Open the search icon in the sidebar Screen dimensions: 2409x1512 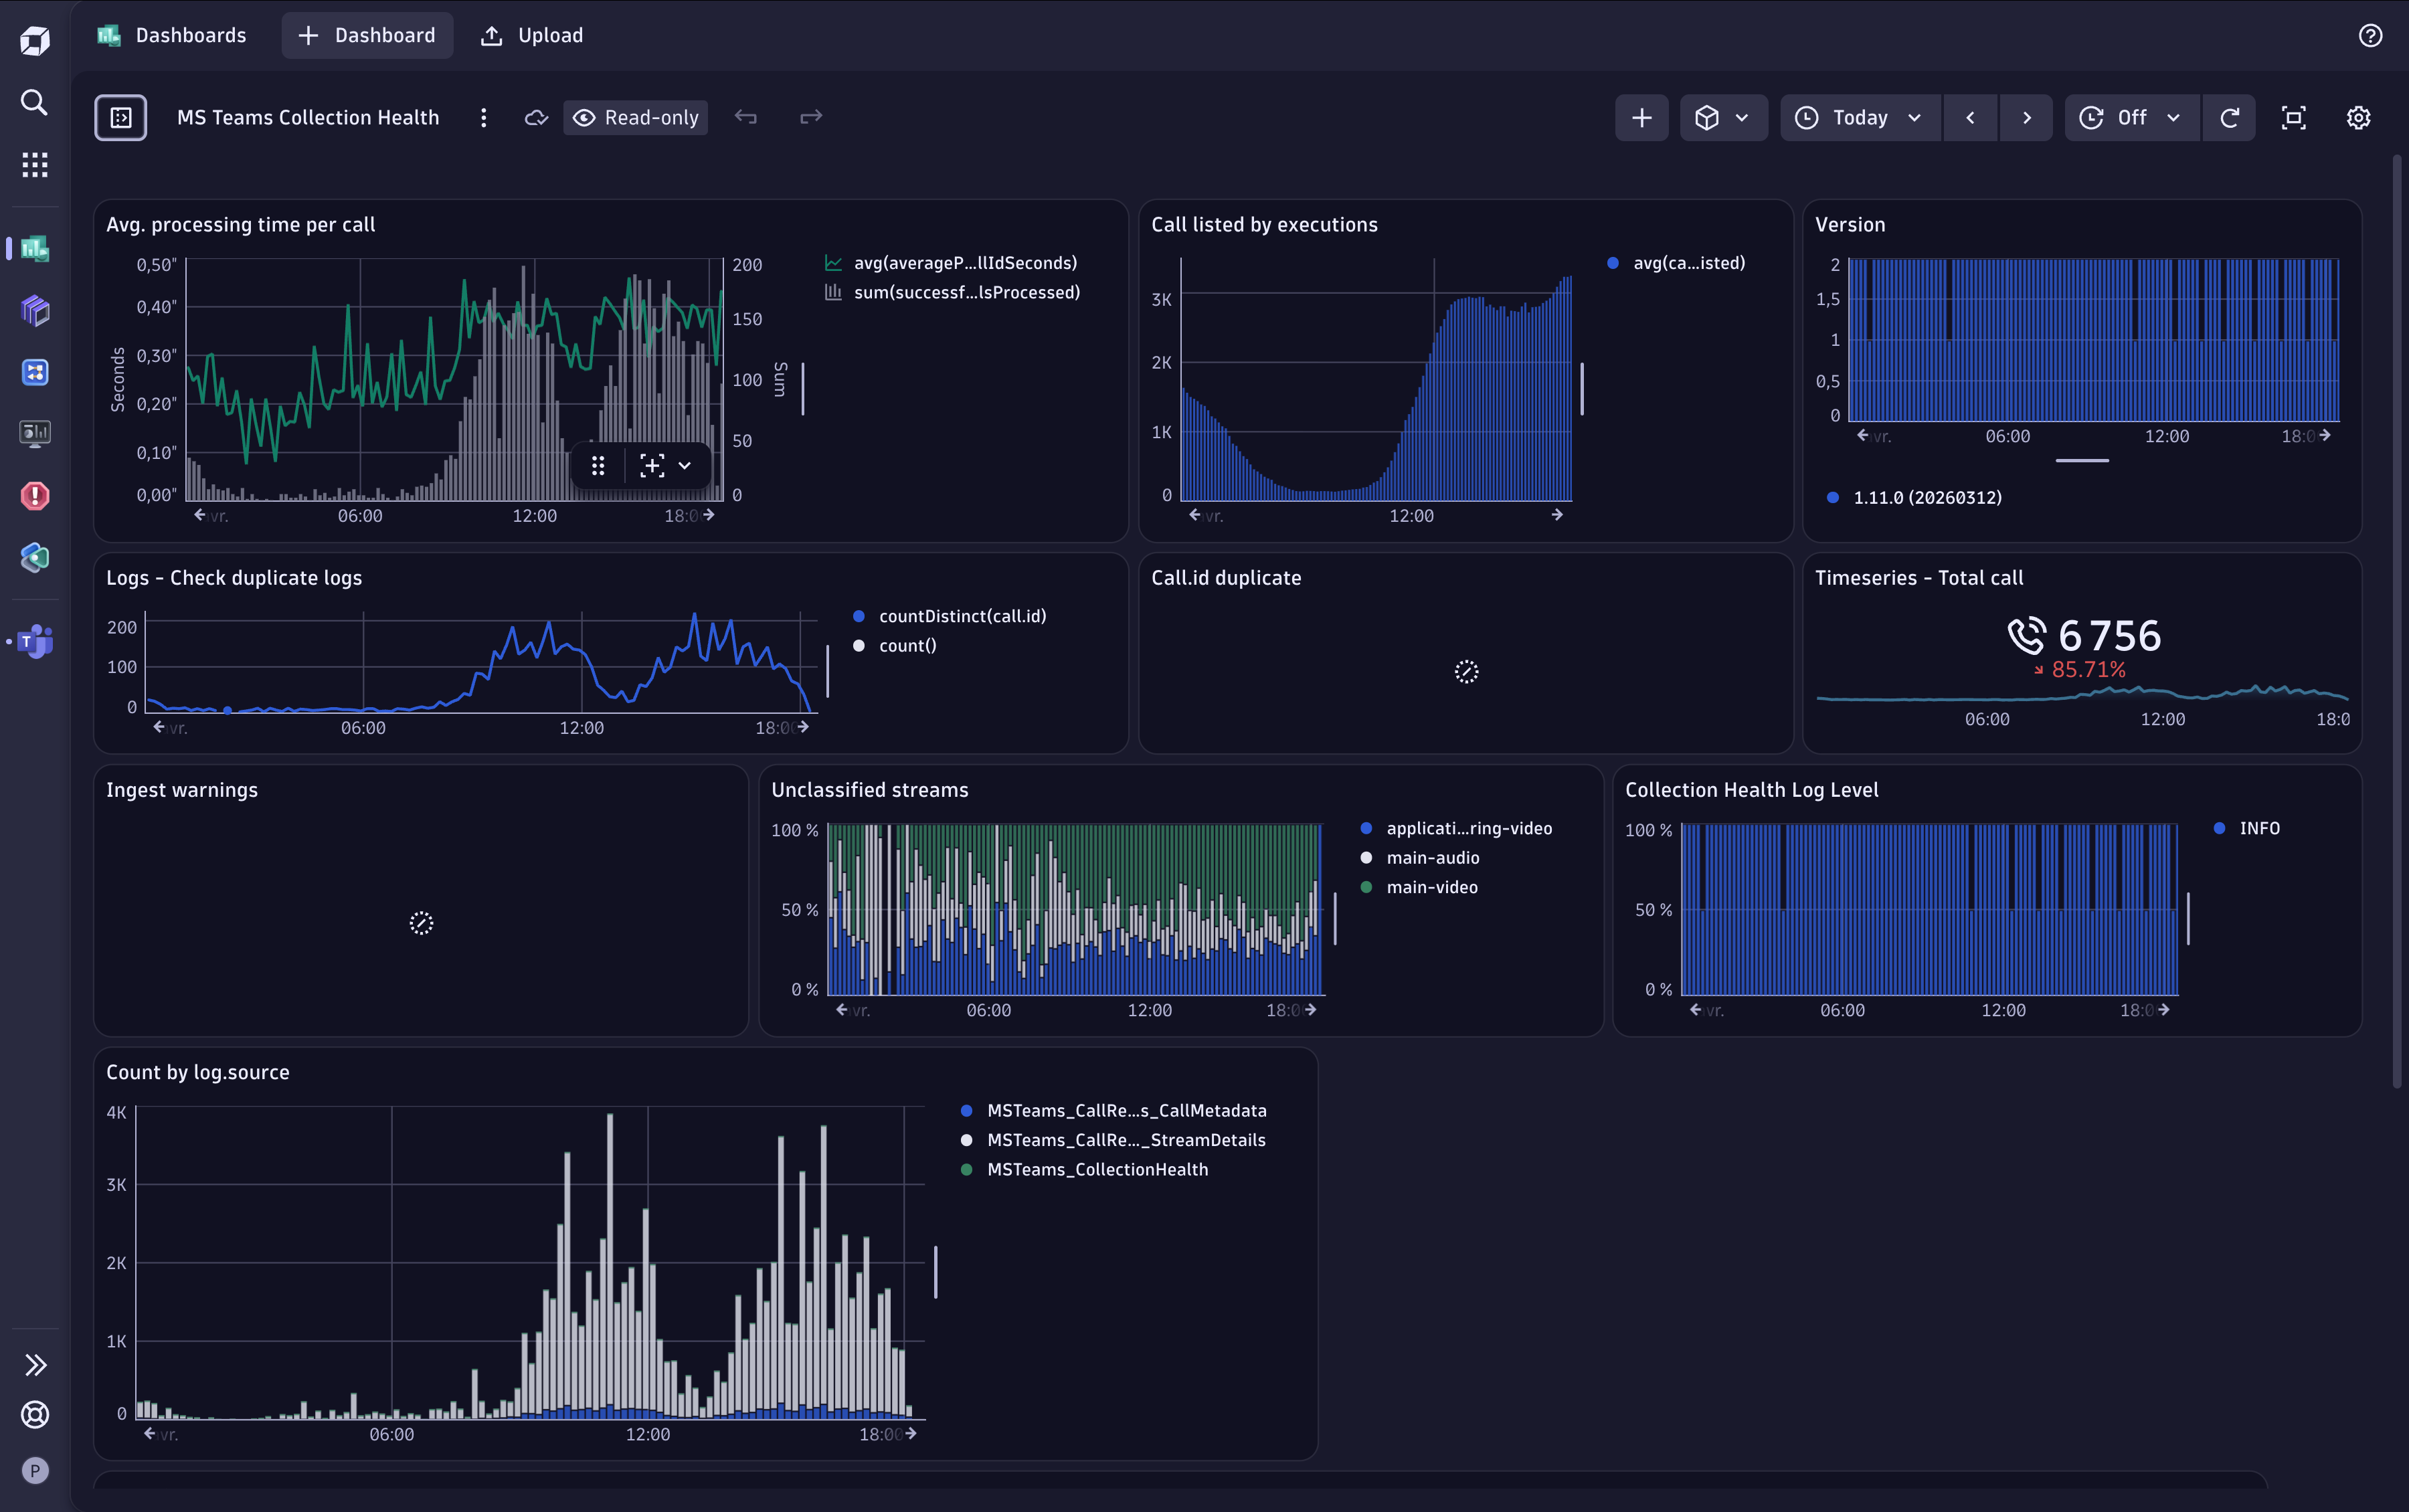pos(34,103)
